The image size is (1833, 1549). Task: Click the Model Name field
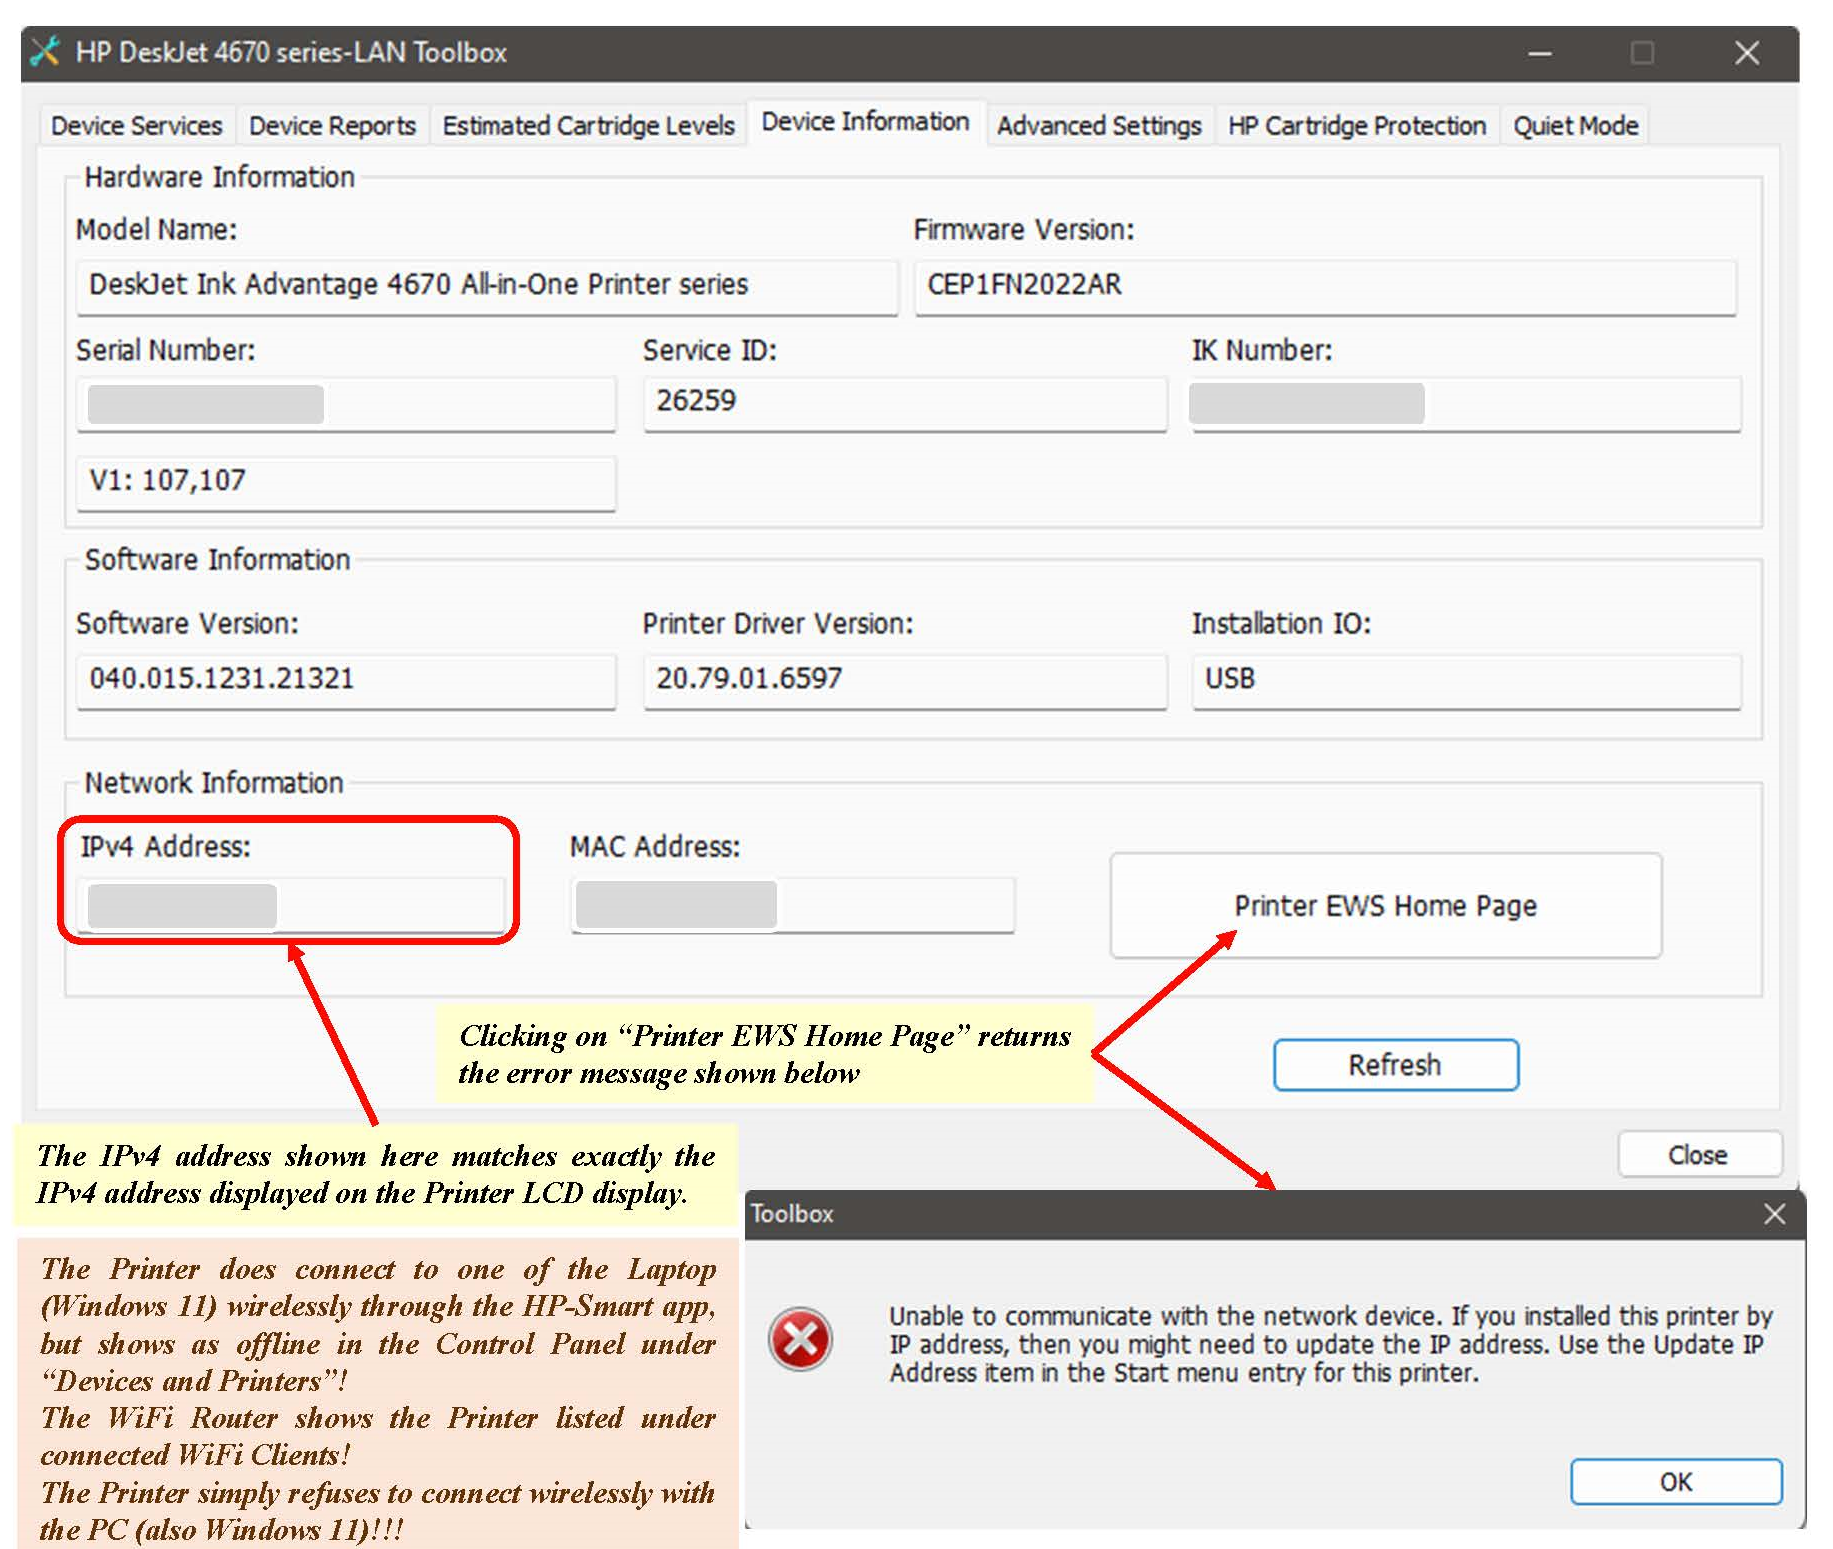pyautogui.click(x=487, y=288)
